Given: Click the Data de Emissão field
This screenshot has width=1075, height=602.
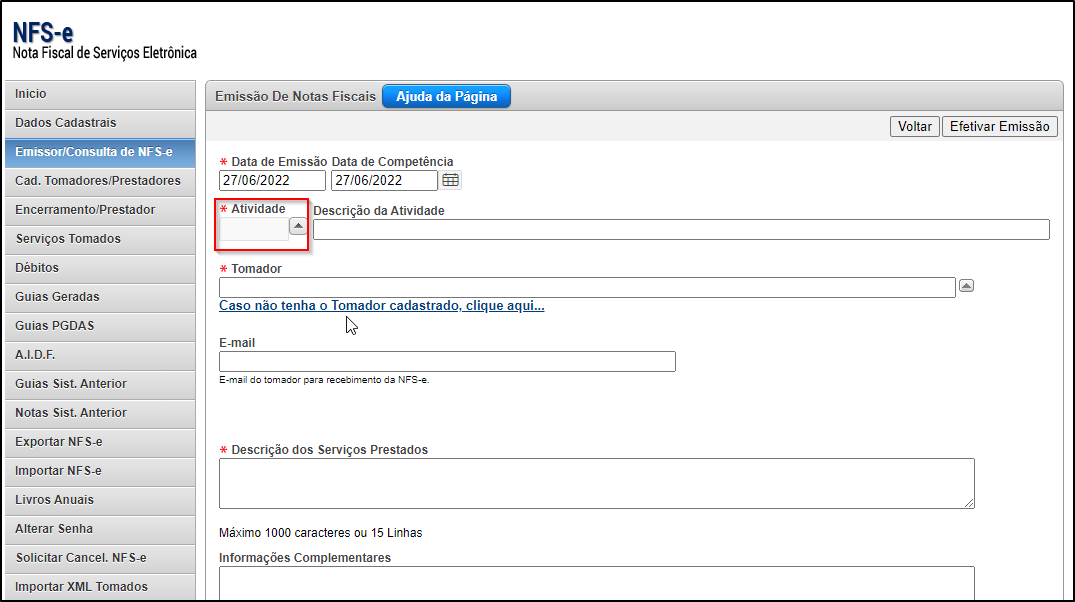Looking at the screenshot, I should pos(272,180).
